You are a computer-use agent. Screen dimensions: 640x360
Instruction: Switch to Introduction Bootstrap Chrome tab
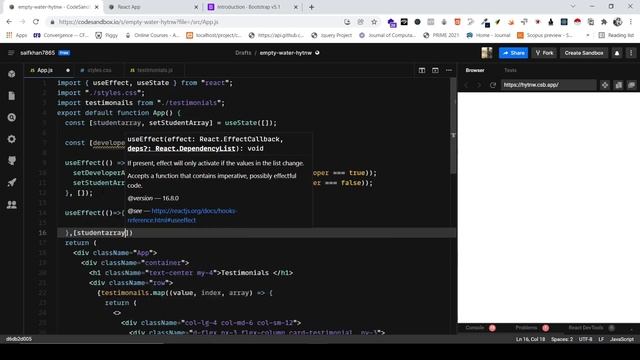(x=251, y=7)
